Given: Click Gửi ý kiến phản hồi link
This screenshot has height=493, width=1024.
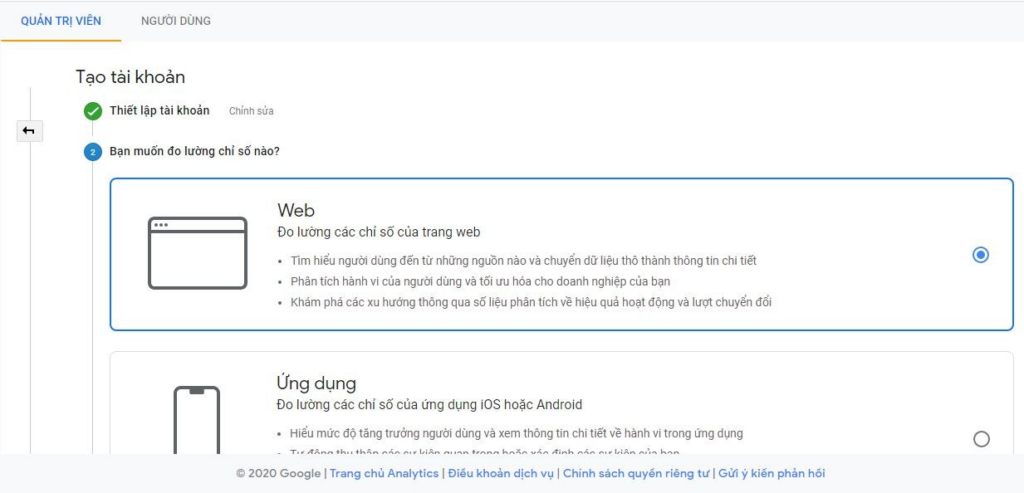Looking at the screenshot, I should pos(771,474).
